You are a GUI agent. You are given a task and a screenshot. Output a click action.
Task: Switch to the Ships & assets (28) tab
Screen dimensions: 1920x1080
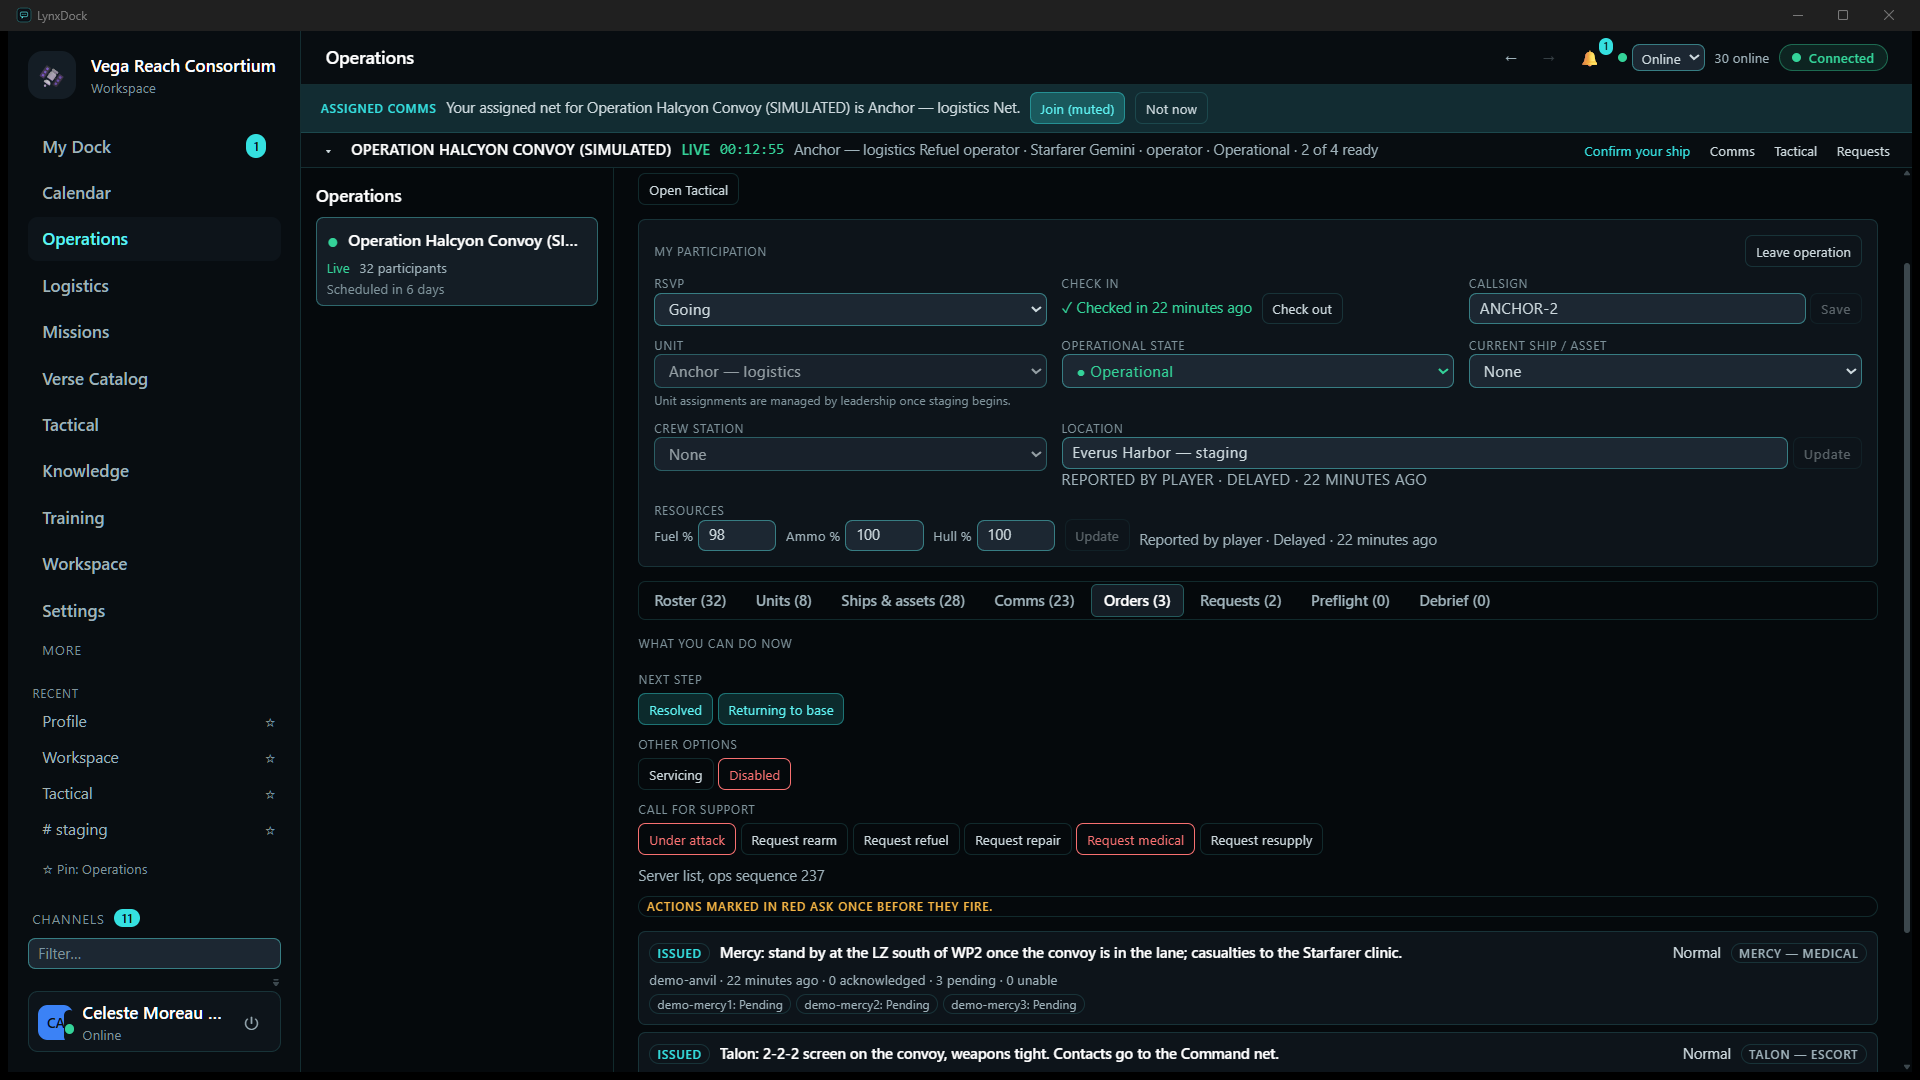click(903, 600)
